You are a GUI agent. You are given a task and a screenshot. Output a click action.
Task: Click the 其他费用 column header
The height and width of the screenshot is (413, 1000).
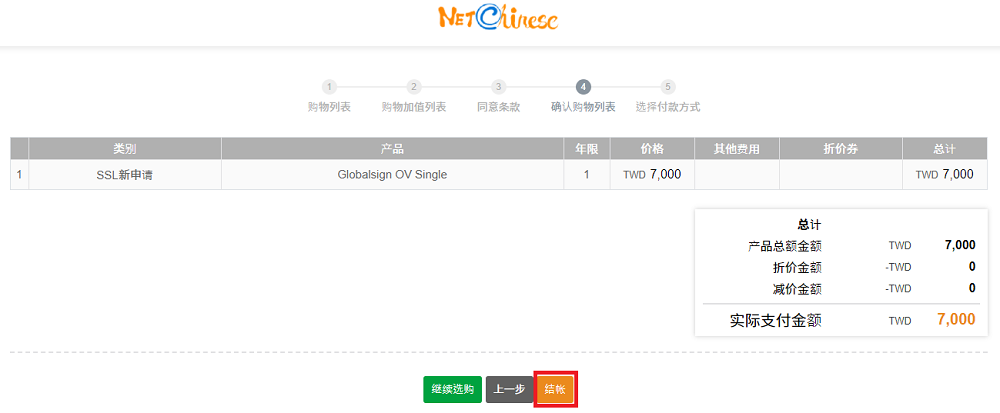tap(737, 149)
